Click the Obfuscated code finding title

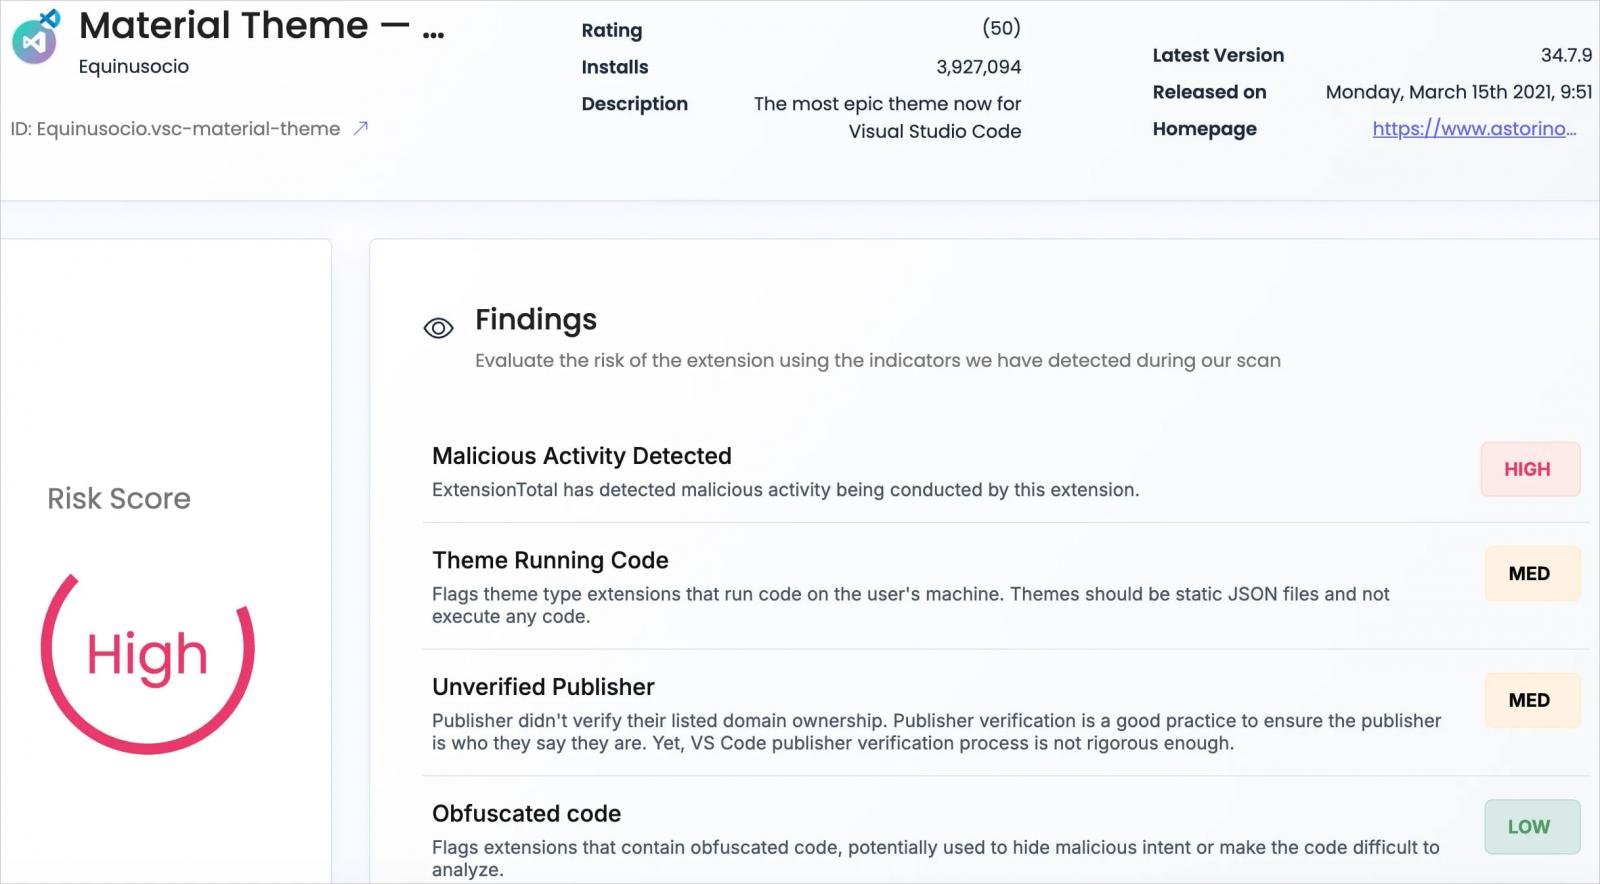(526, 814)
